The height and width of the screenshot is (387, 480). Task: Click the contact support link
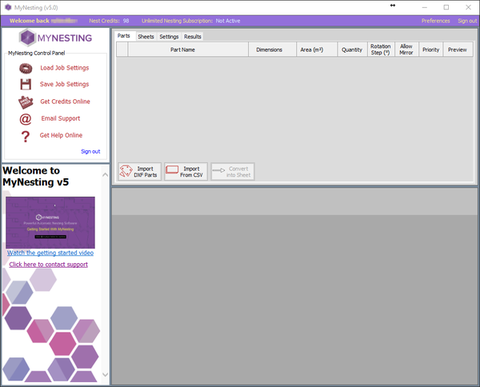(x=49, y=265)
